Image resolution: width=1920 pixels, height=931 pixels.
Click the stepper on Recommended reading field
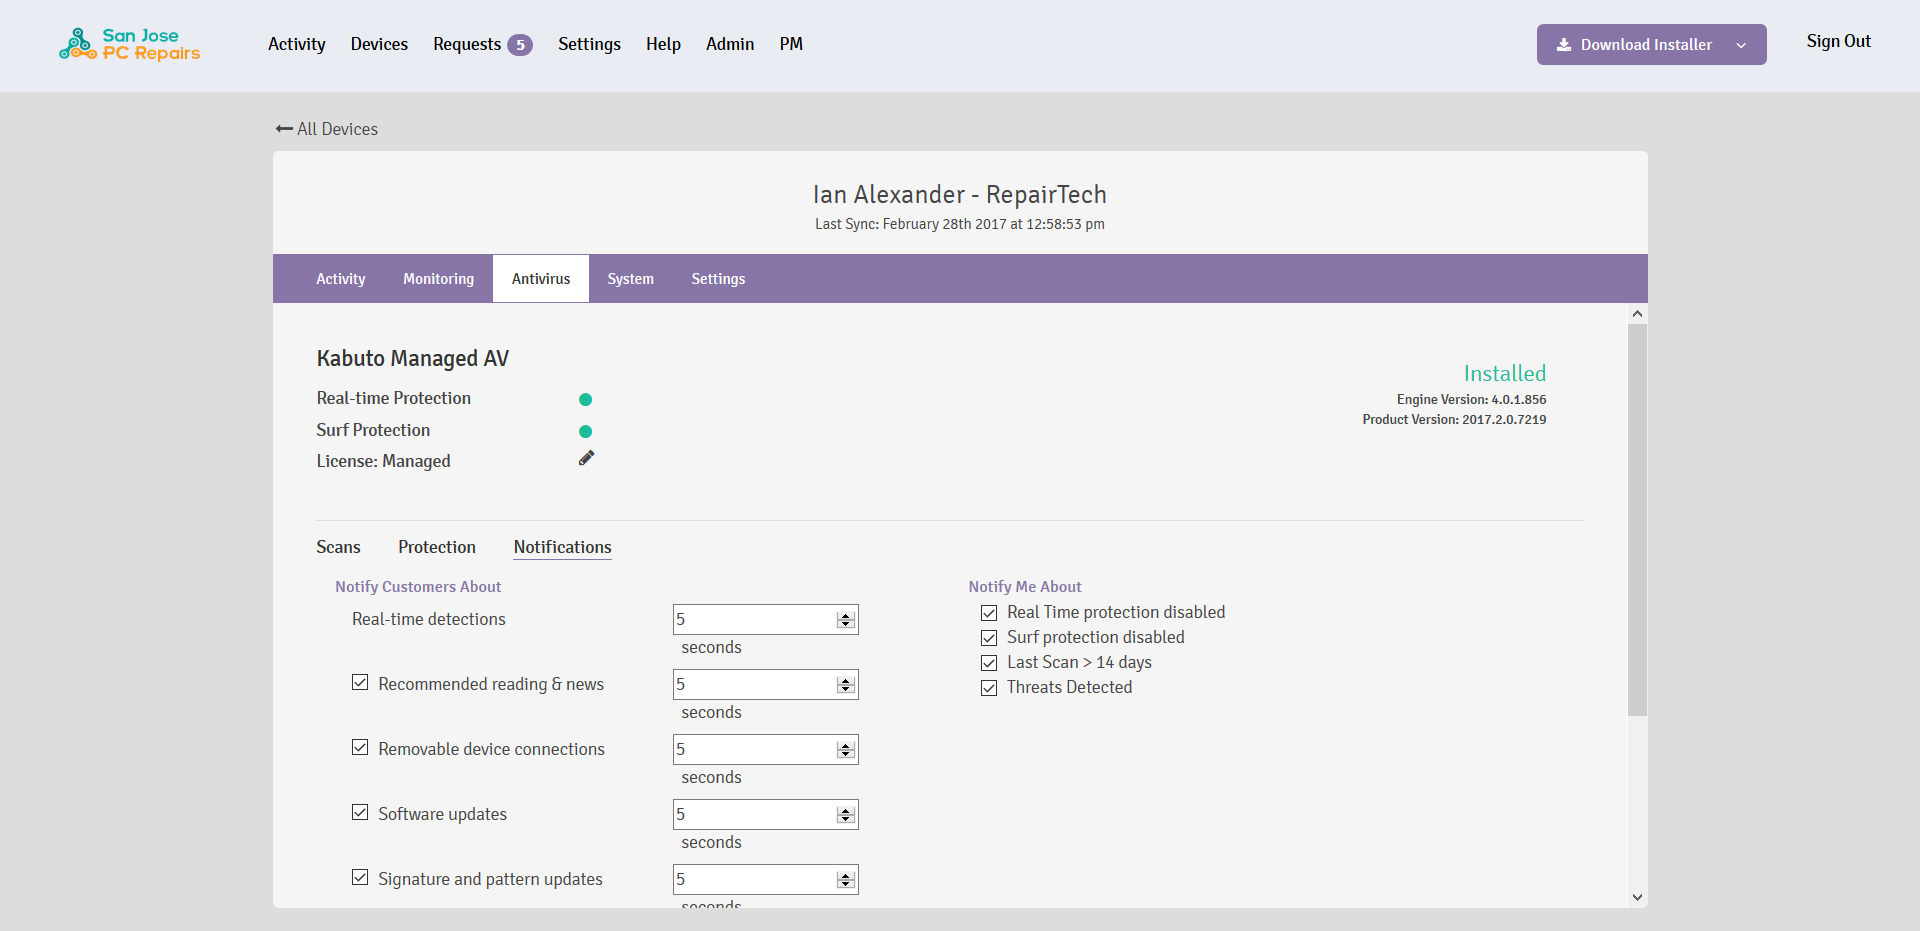point(846,685)
